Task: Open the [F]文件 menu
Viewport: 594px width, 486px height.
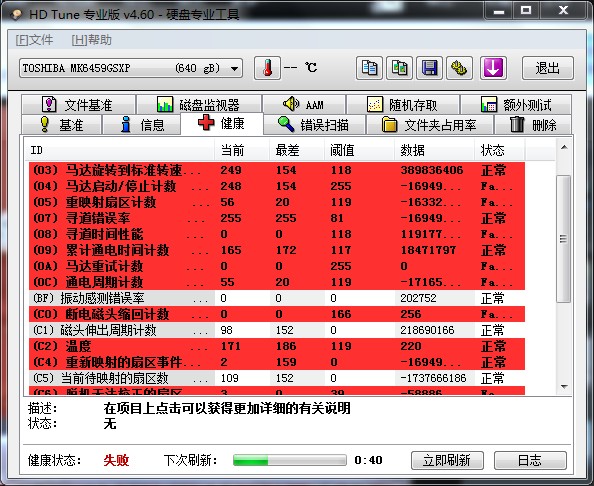Action: (x=34, y=40)
